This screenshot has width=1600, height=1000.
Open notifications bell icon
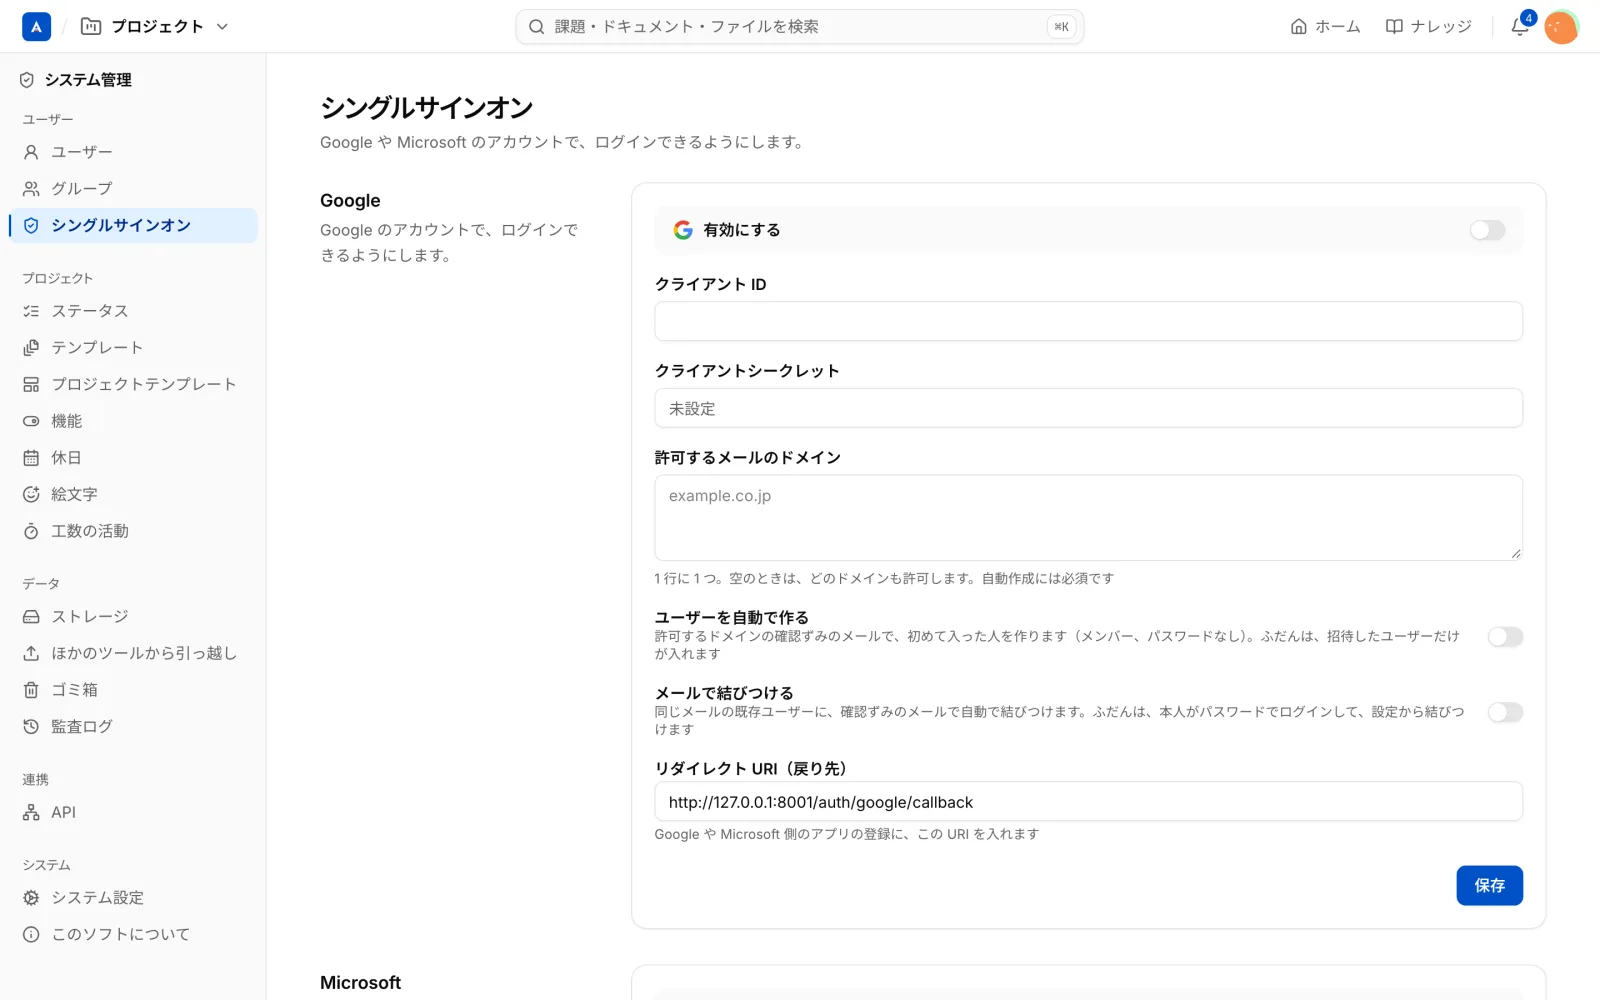(1519, 27)
